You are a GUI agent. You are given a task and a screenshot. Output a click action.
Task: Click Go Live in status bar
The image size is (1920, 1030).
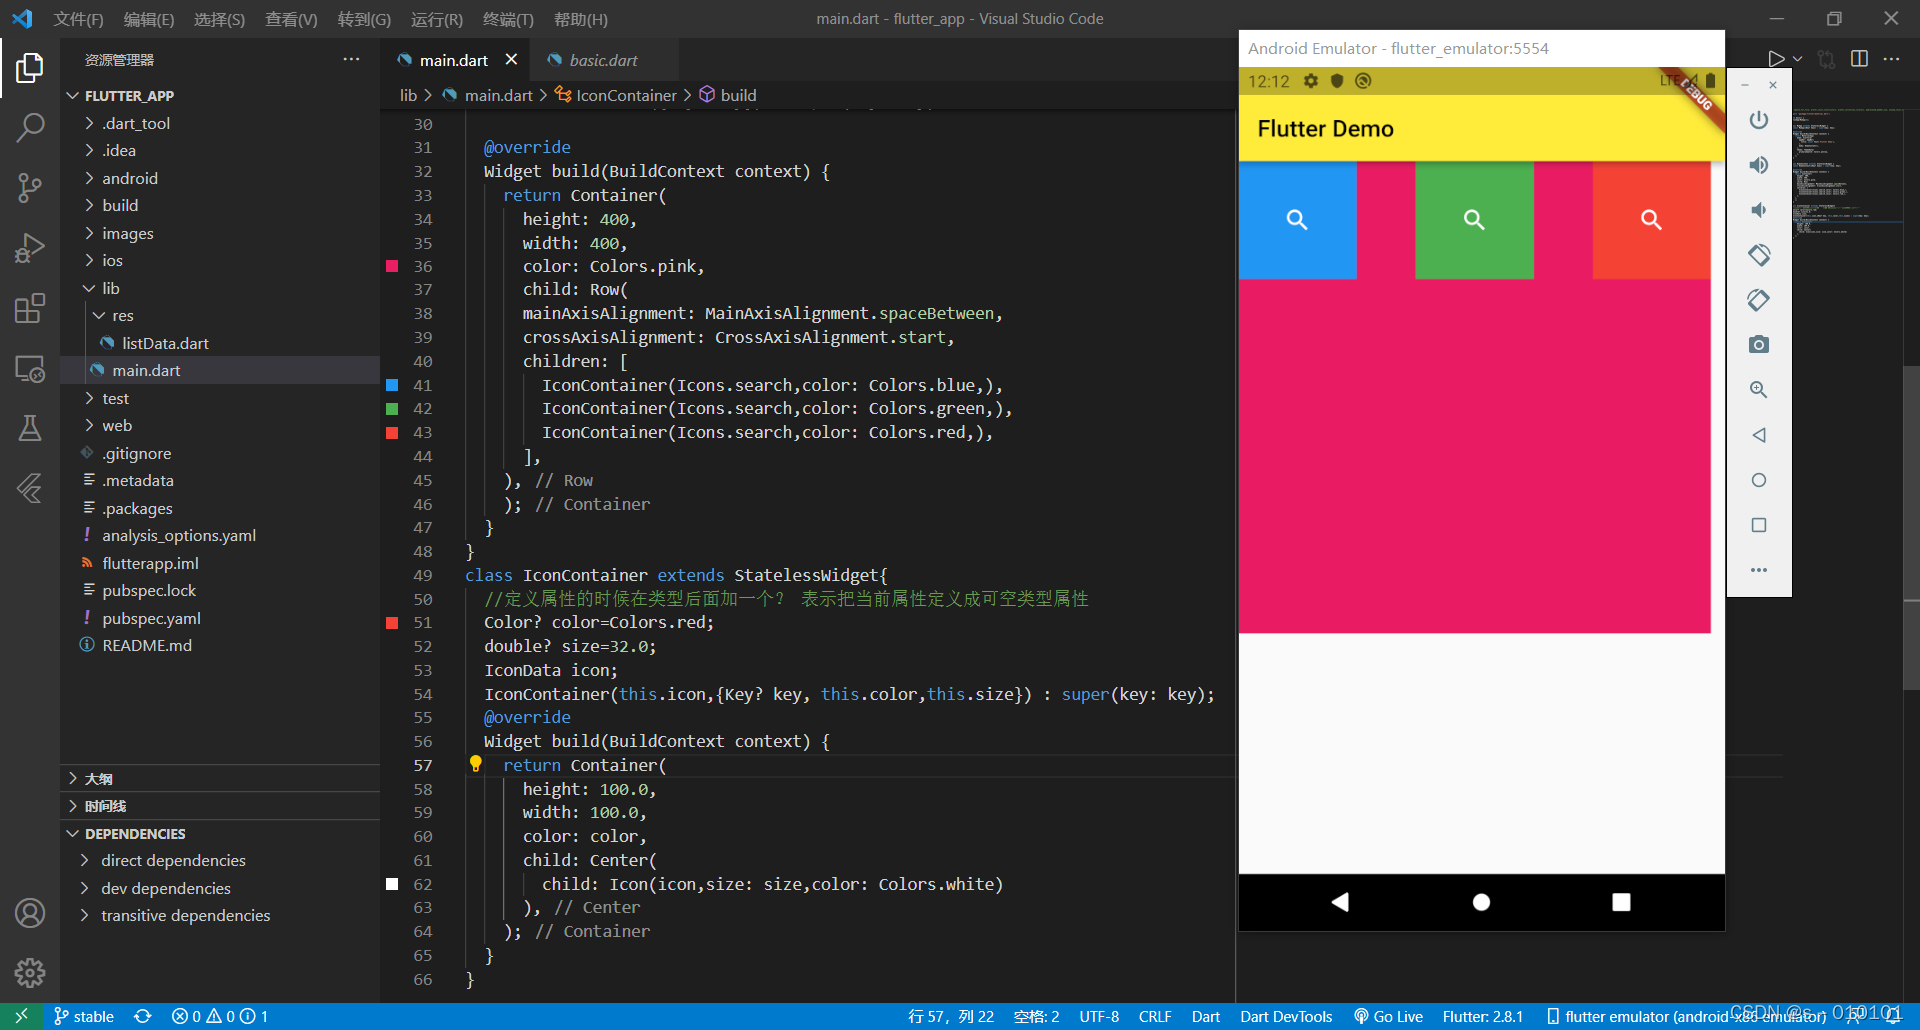[x=1388, y=1016]
